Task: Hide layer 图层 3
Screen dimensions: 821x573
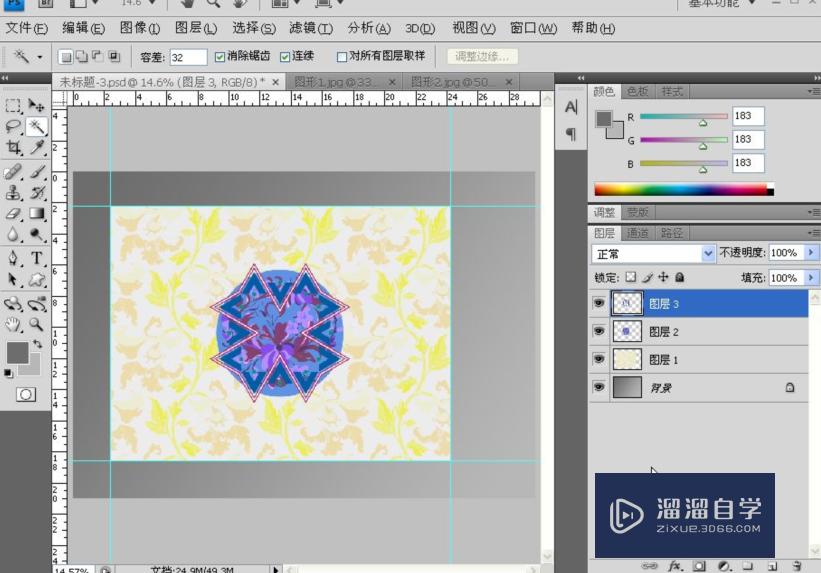Action: [x=599, y=303]
